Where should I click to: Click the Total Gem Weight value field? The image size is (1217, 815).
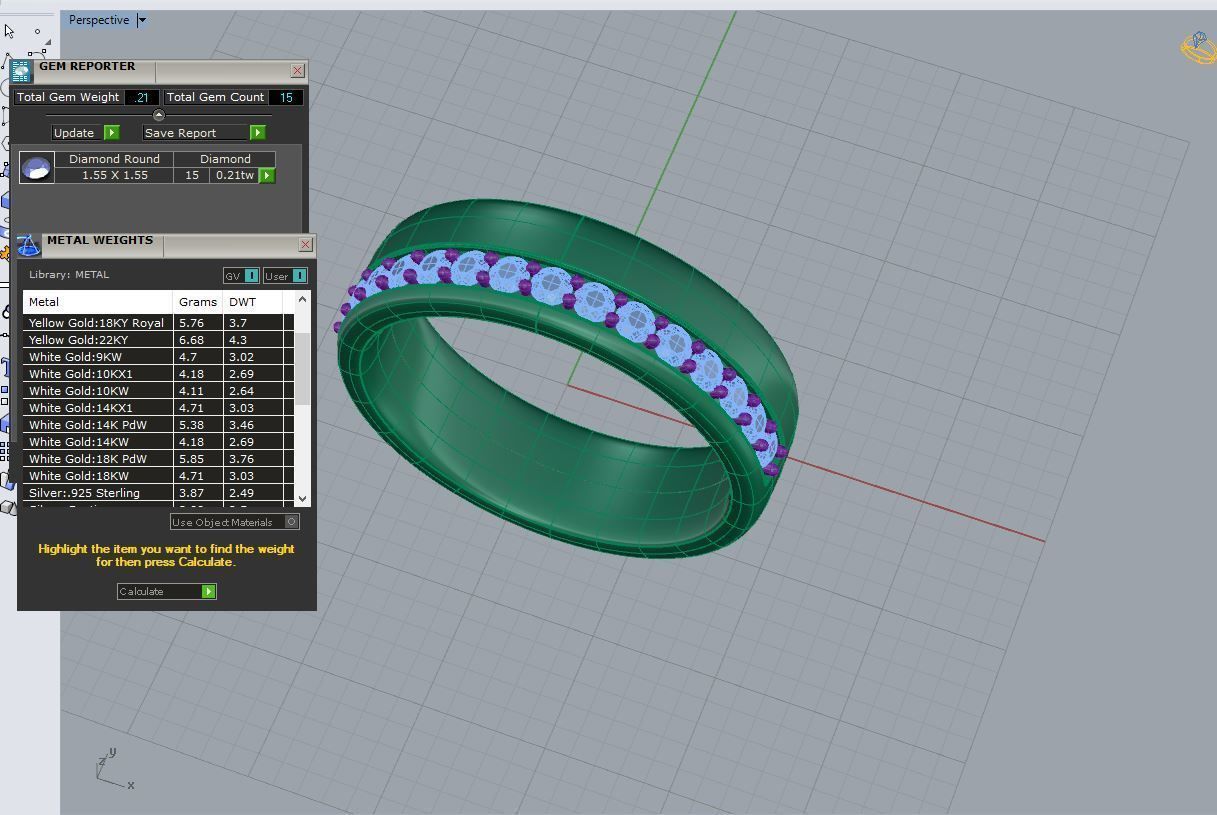point(141,97)
